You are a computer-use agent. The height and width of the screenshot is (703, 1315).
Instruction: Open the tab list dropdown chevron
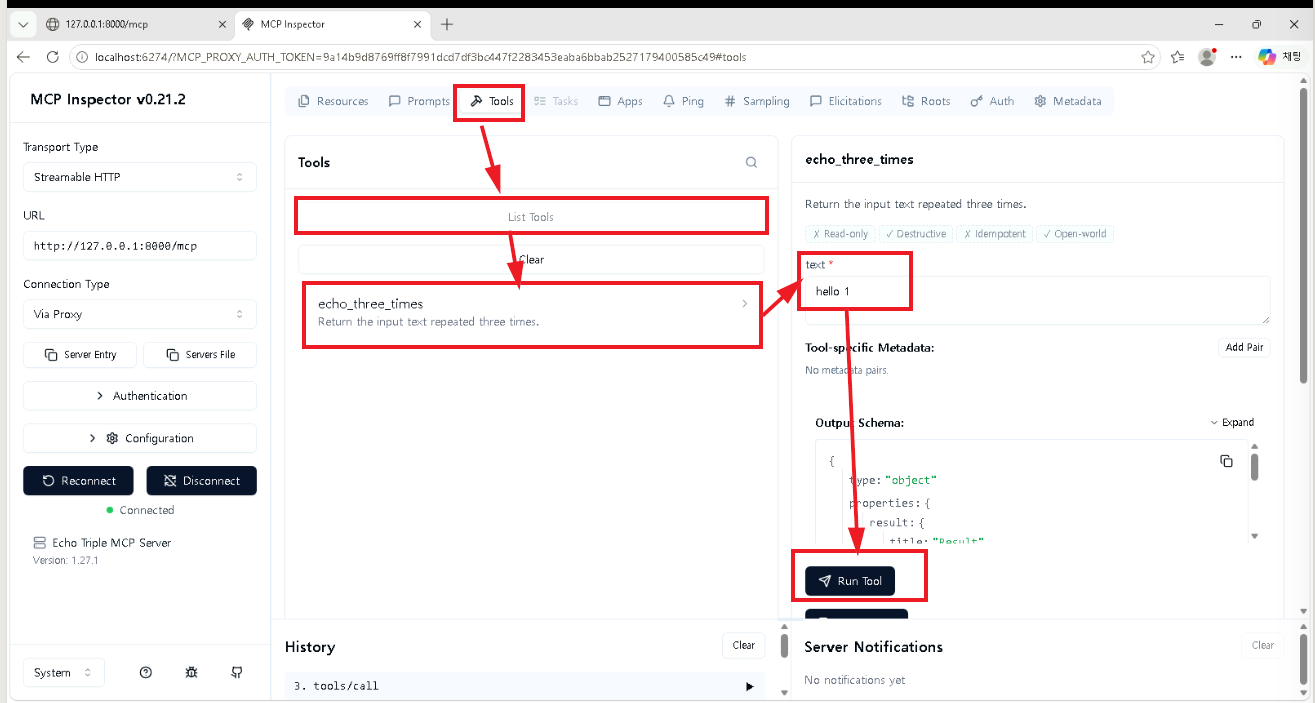click(x=24, y=24)
